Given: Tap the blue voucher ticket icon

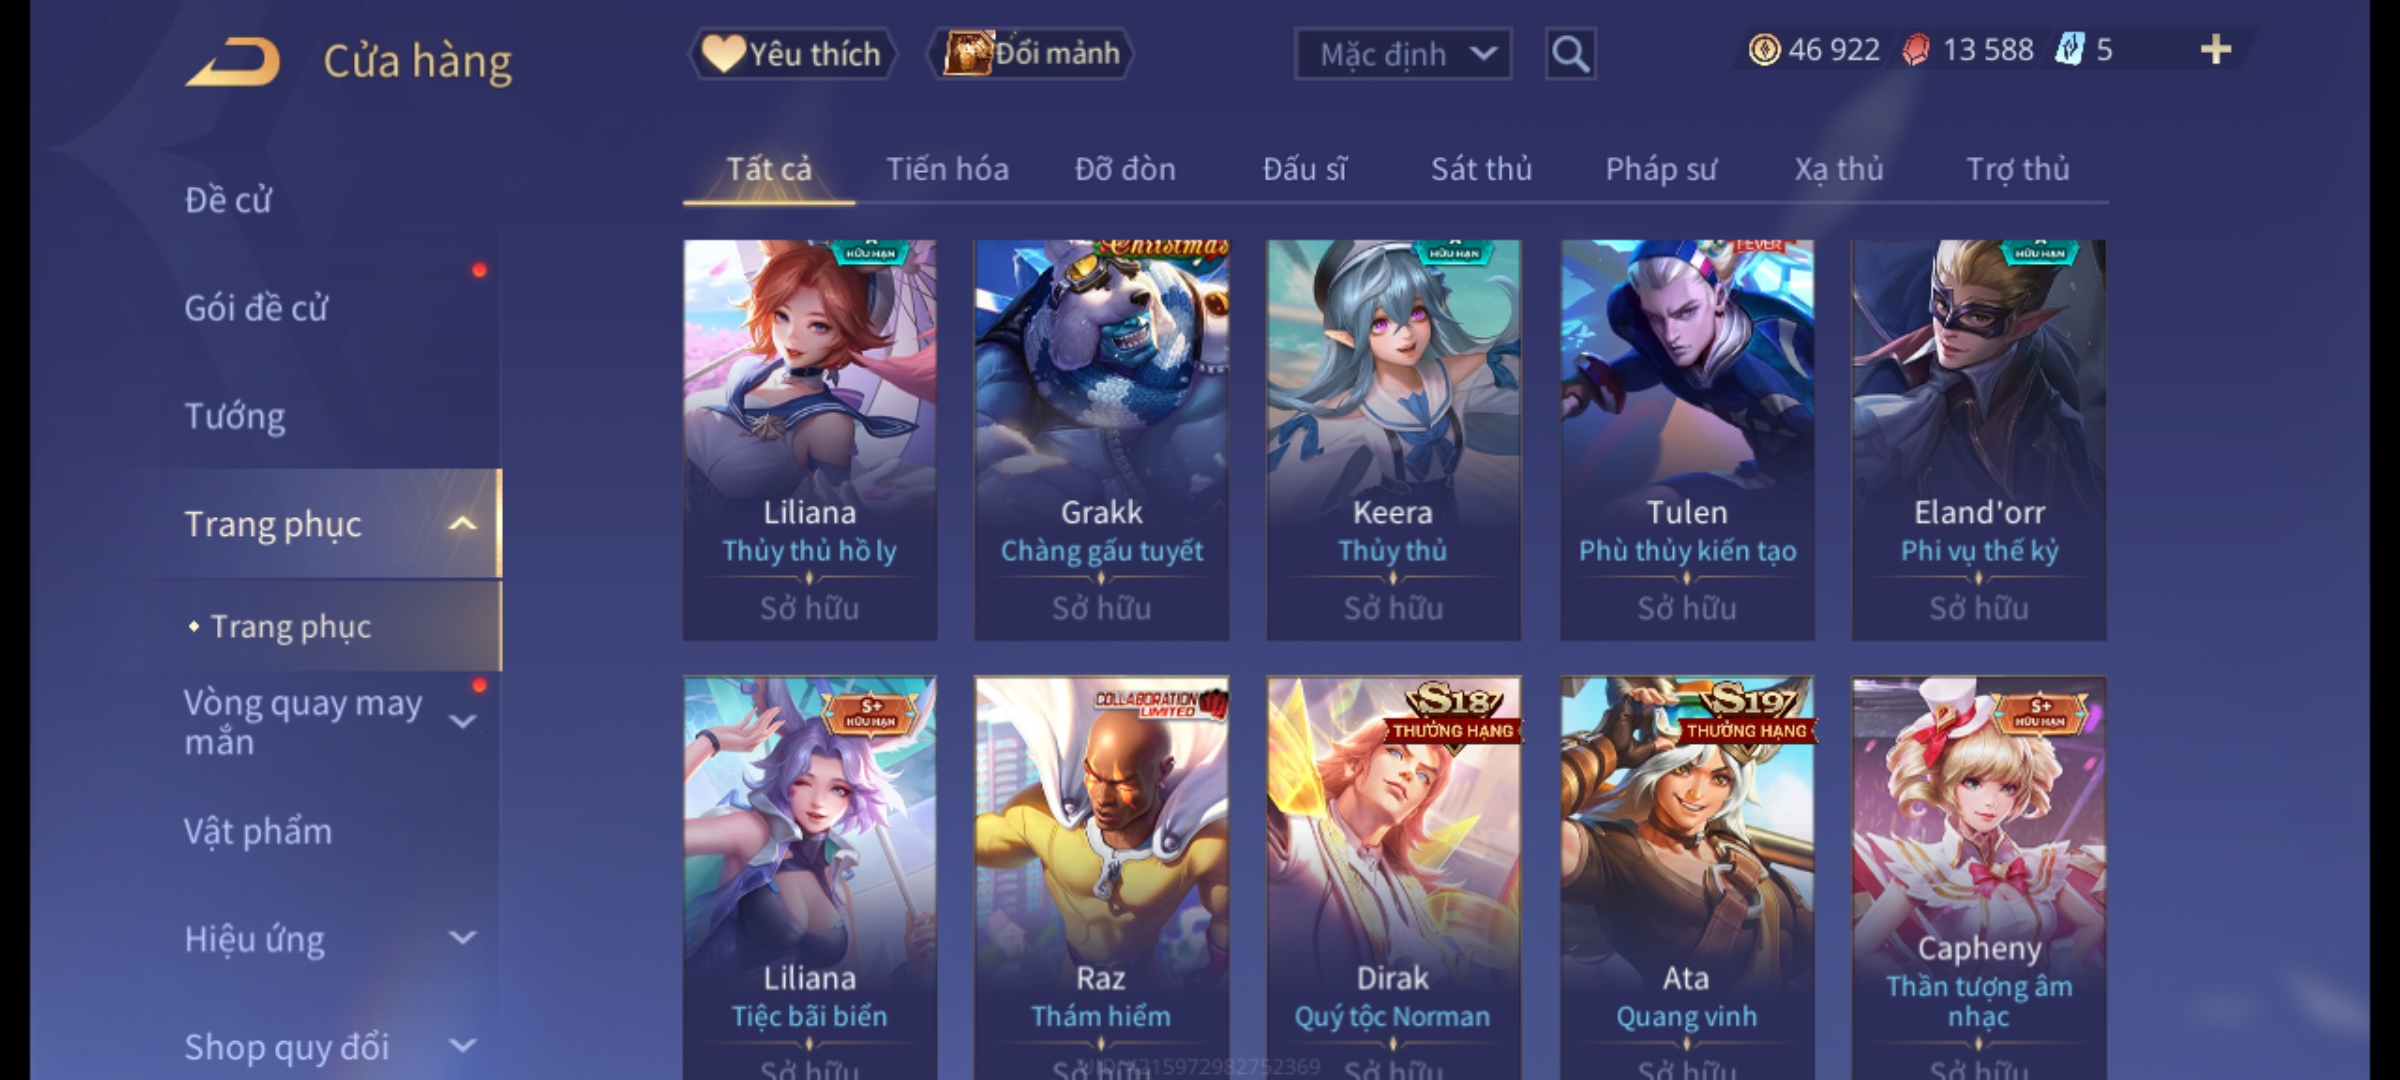Looking at the screenshot, I should pos(2069,50).
